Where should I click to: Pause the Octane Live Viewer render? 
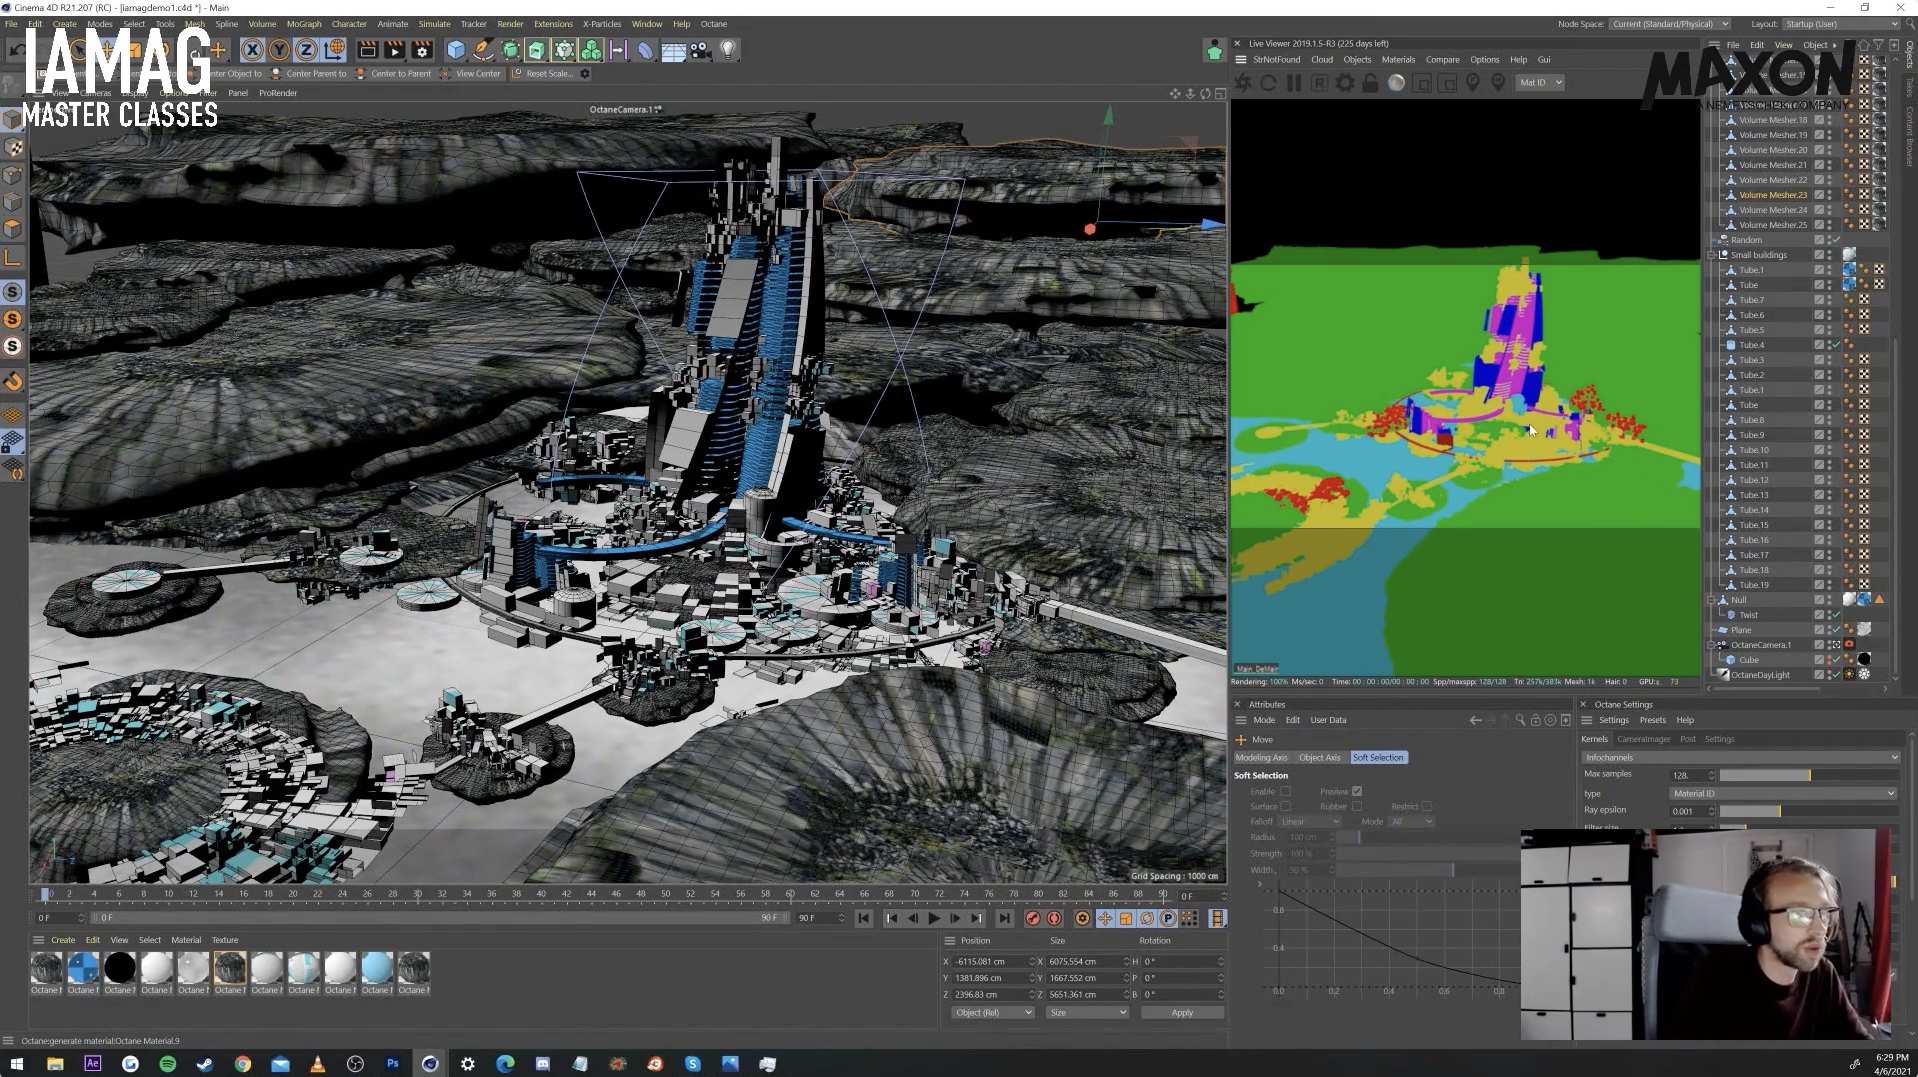(x=1294, y=82)
